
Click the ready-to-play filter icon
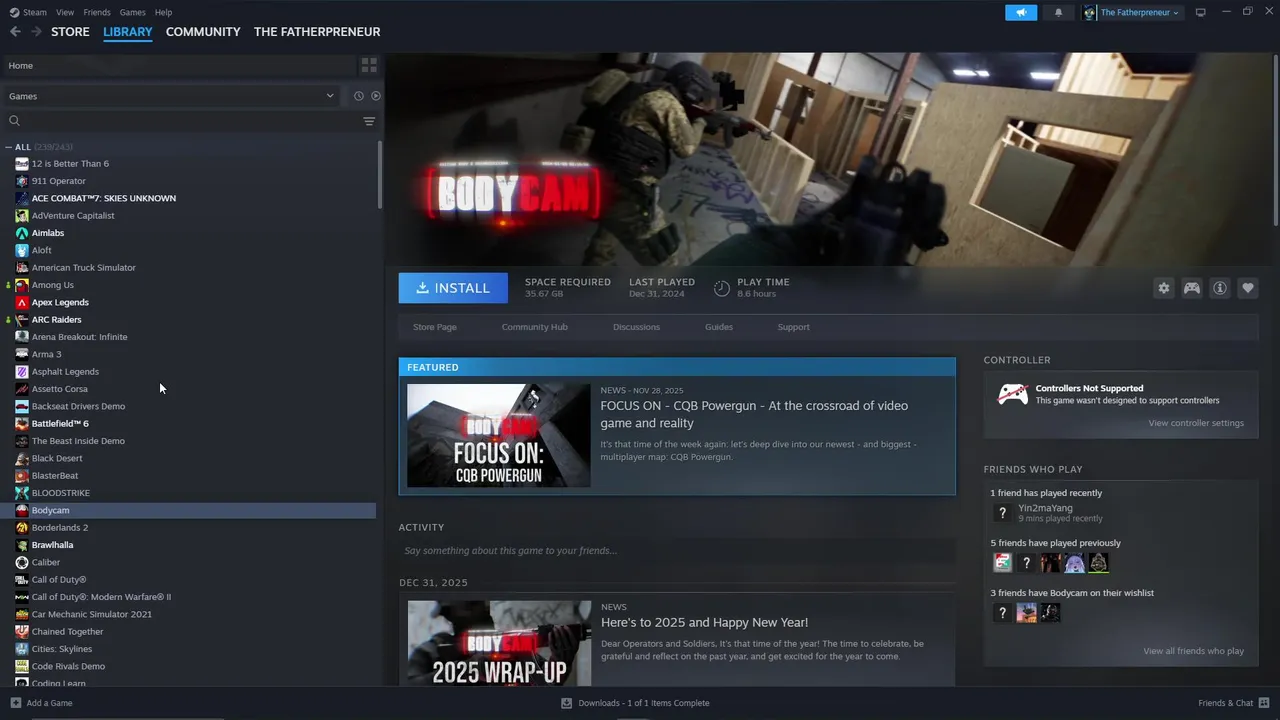[x=376, y=96]
